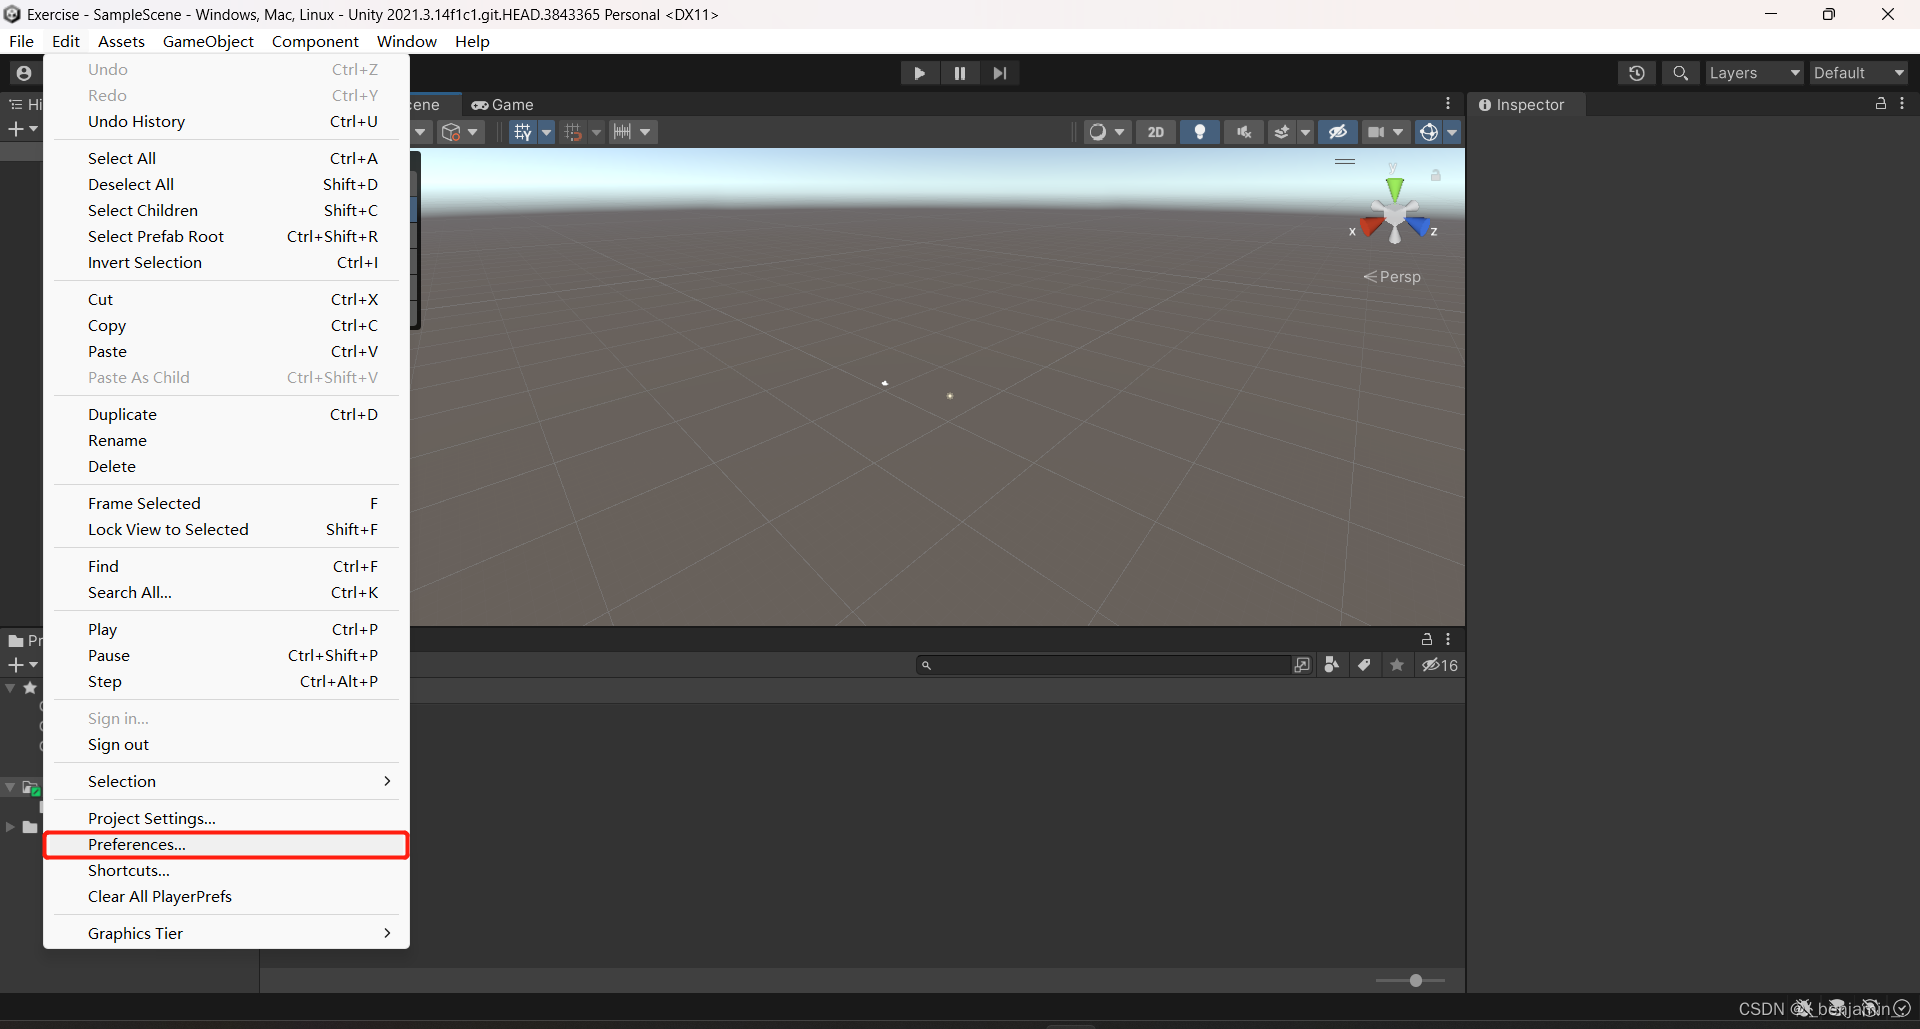The height and width of the screenshot is (1029, 1920).
Task: Open the Layers dropdown
Action: coord(1753,72)
